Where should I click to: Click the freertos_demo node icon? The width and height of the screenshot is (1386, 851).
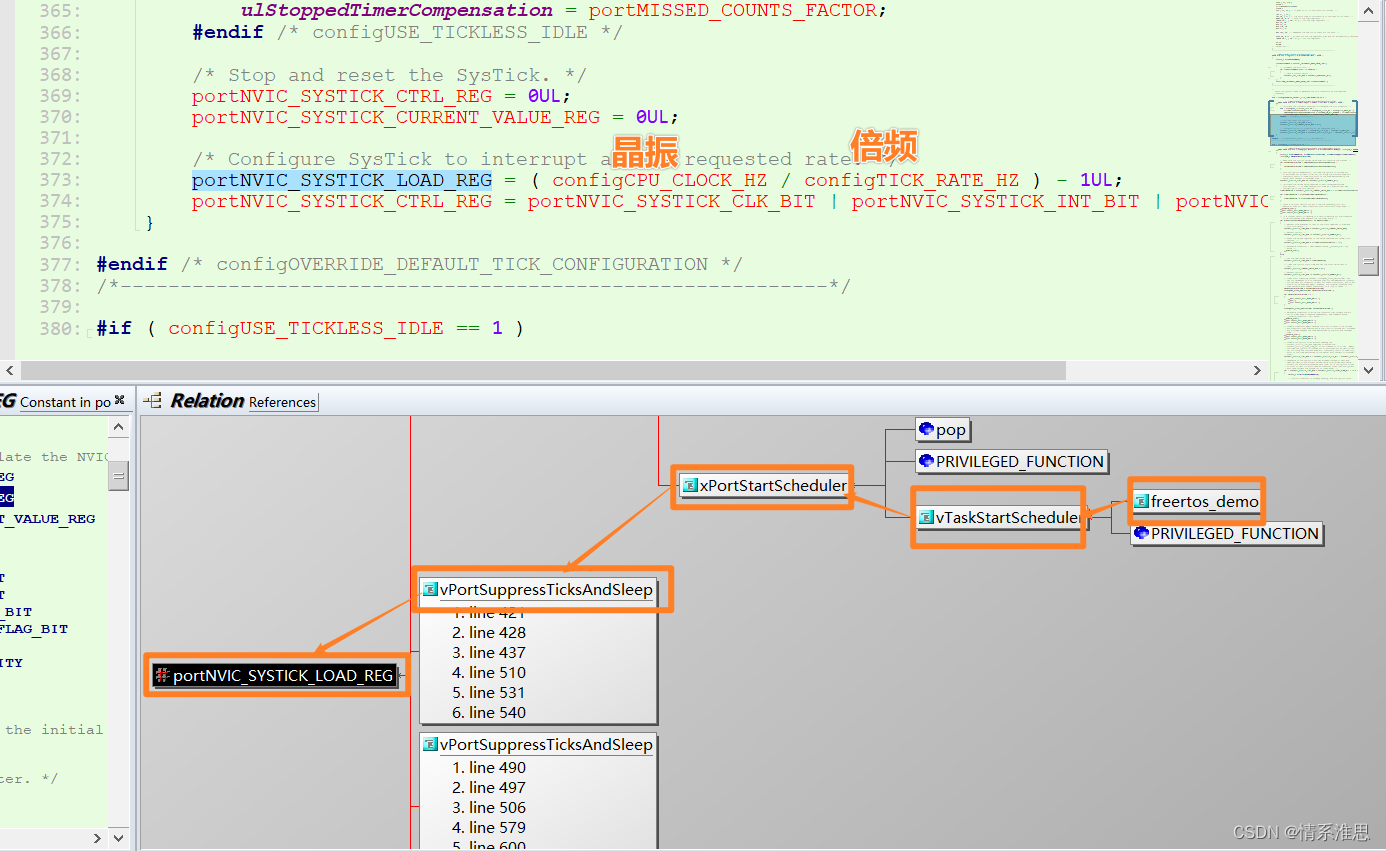tap(1141, 502)
